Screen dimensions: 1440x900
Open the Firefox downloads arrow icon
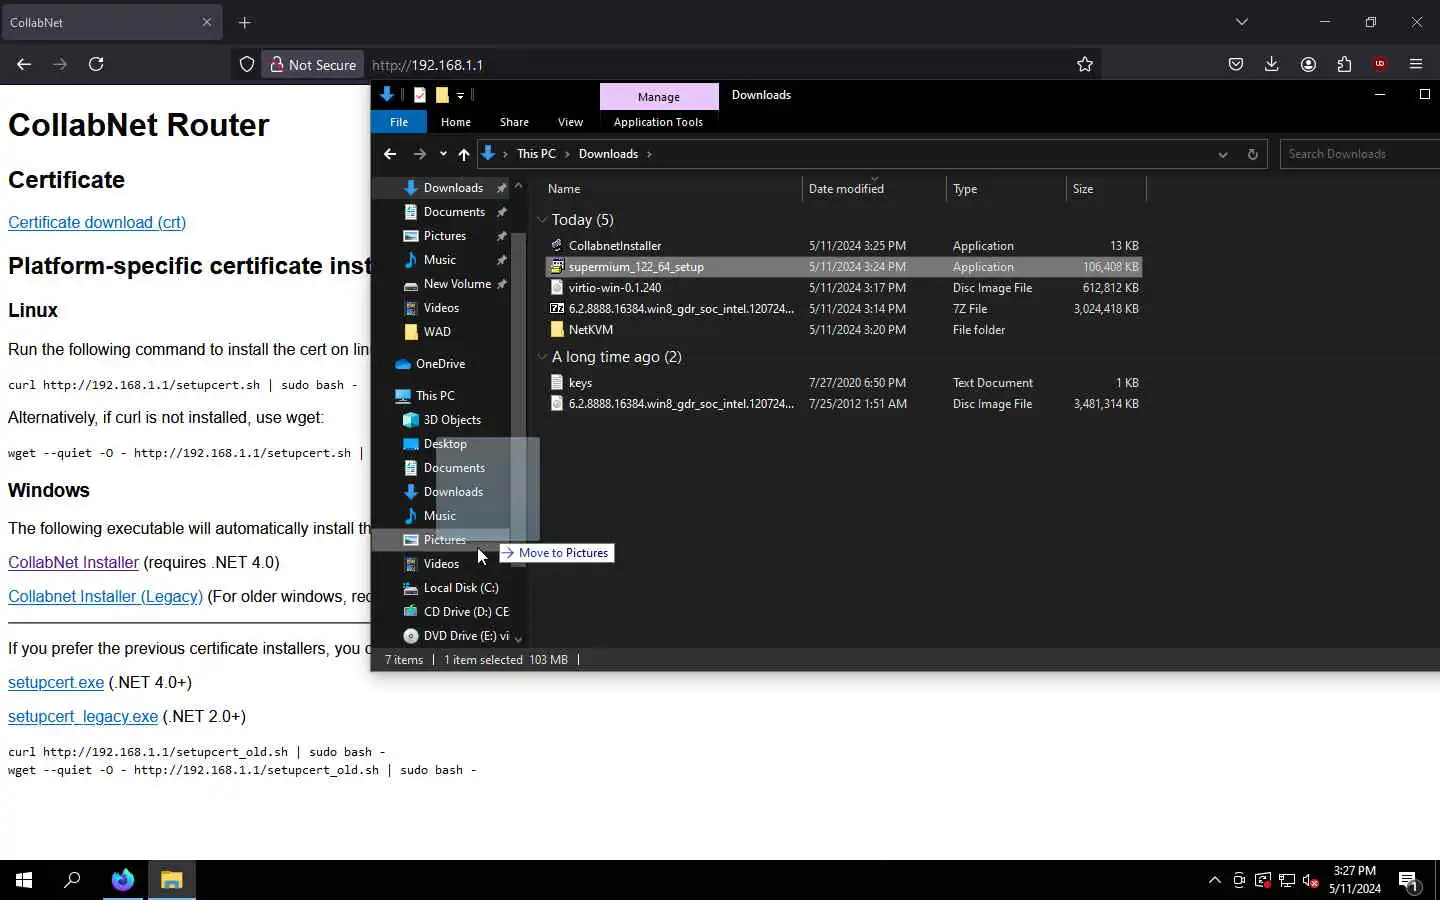point(1272,64)
